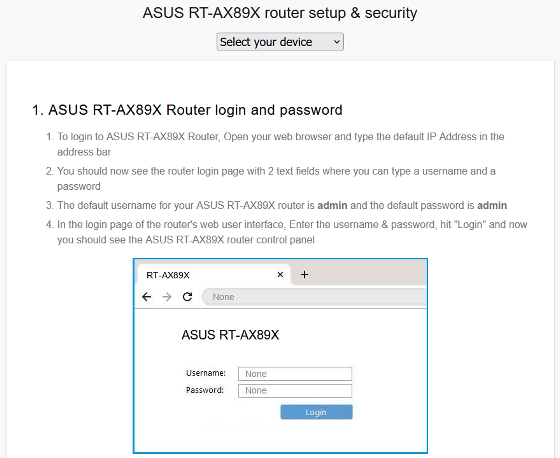Viewport: 560px width, 458px height.
Task: Click the dropdown arrow on device selector
Action: 336,42
